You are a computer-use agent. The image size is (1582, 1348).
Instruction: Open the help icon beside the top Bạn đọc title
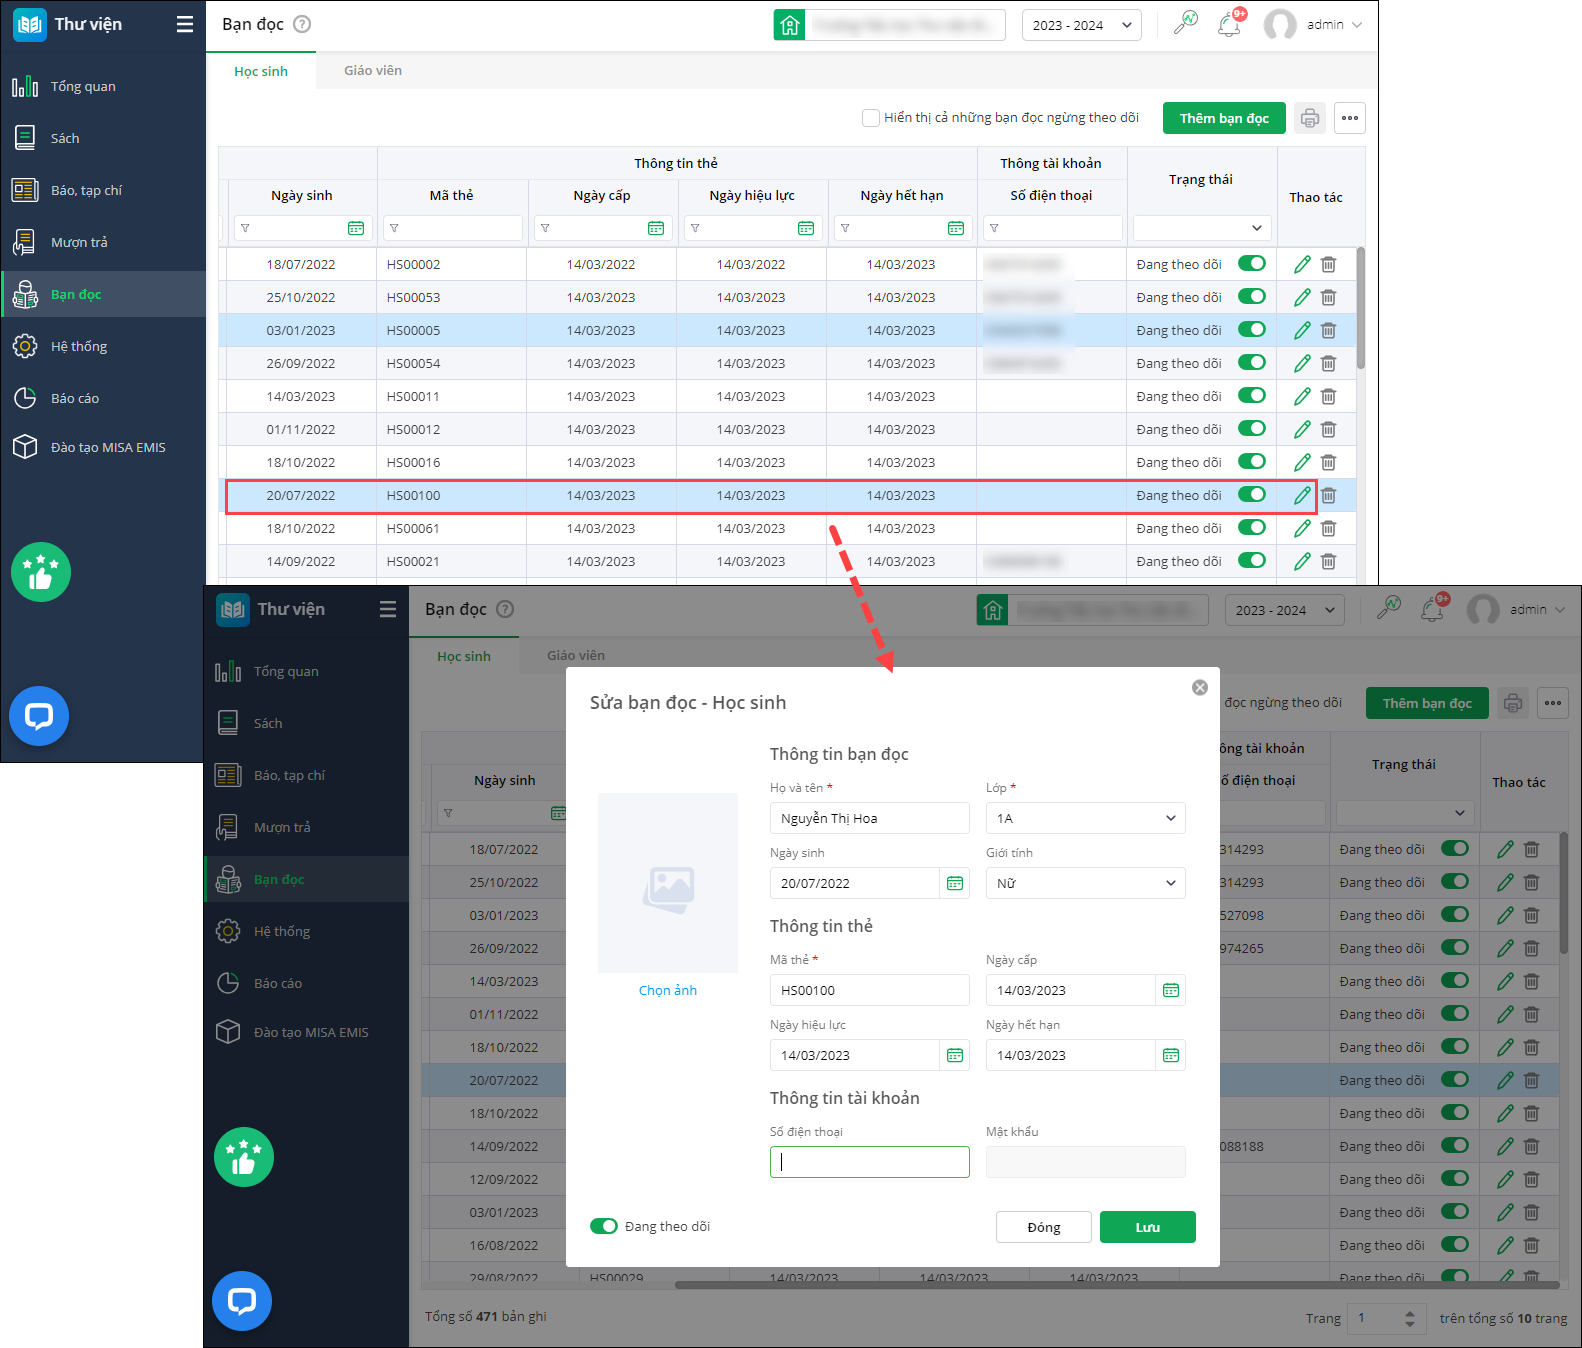302,24
